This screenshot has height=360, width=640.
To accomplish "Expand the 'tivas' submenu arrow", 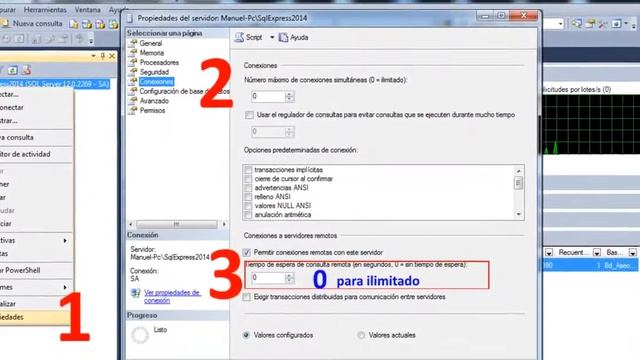I will pyautogui.click(x=65, y=240).
